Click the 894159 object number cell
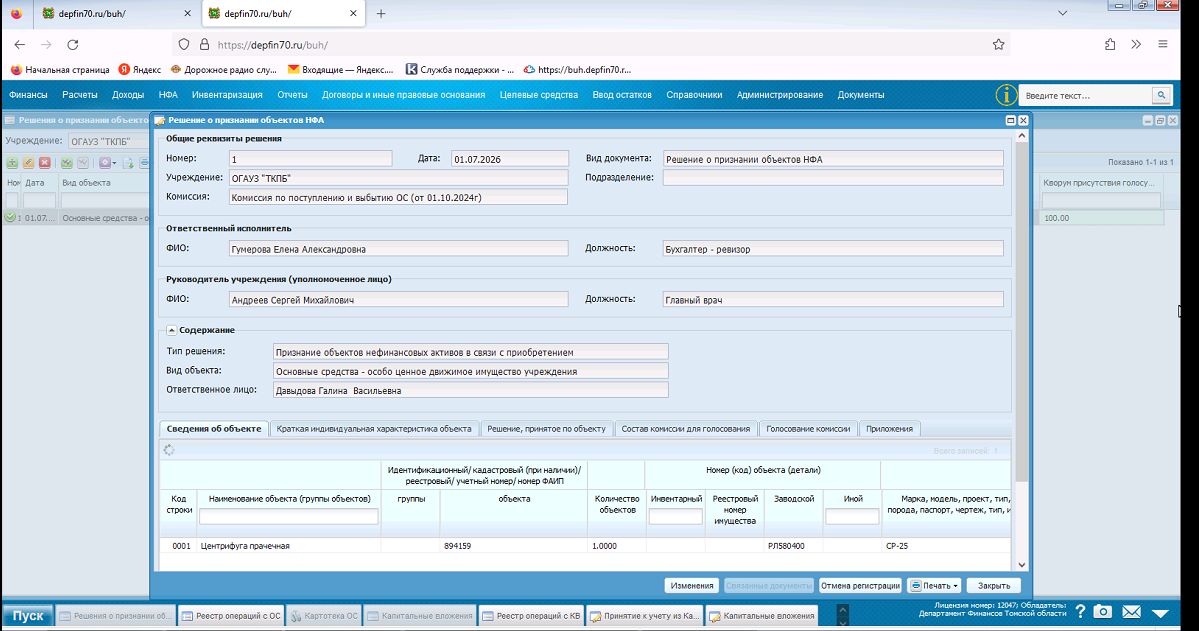 [514, 546]
